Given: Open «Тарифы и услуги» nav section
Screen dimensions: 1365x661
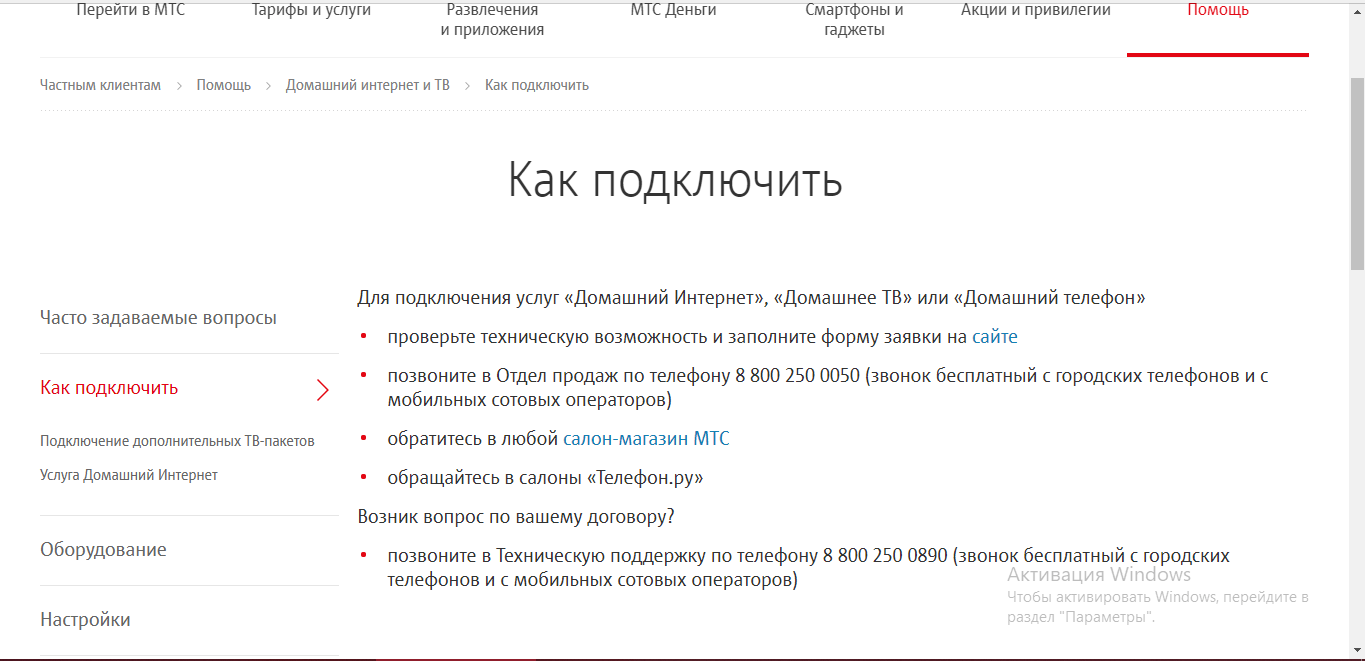Looking at the screenshot, I should [x=311, y=10].
